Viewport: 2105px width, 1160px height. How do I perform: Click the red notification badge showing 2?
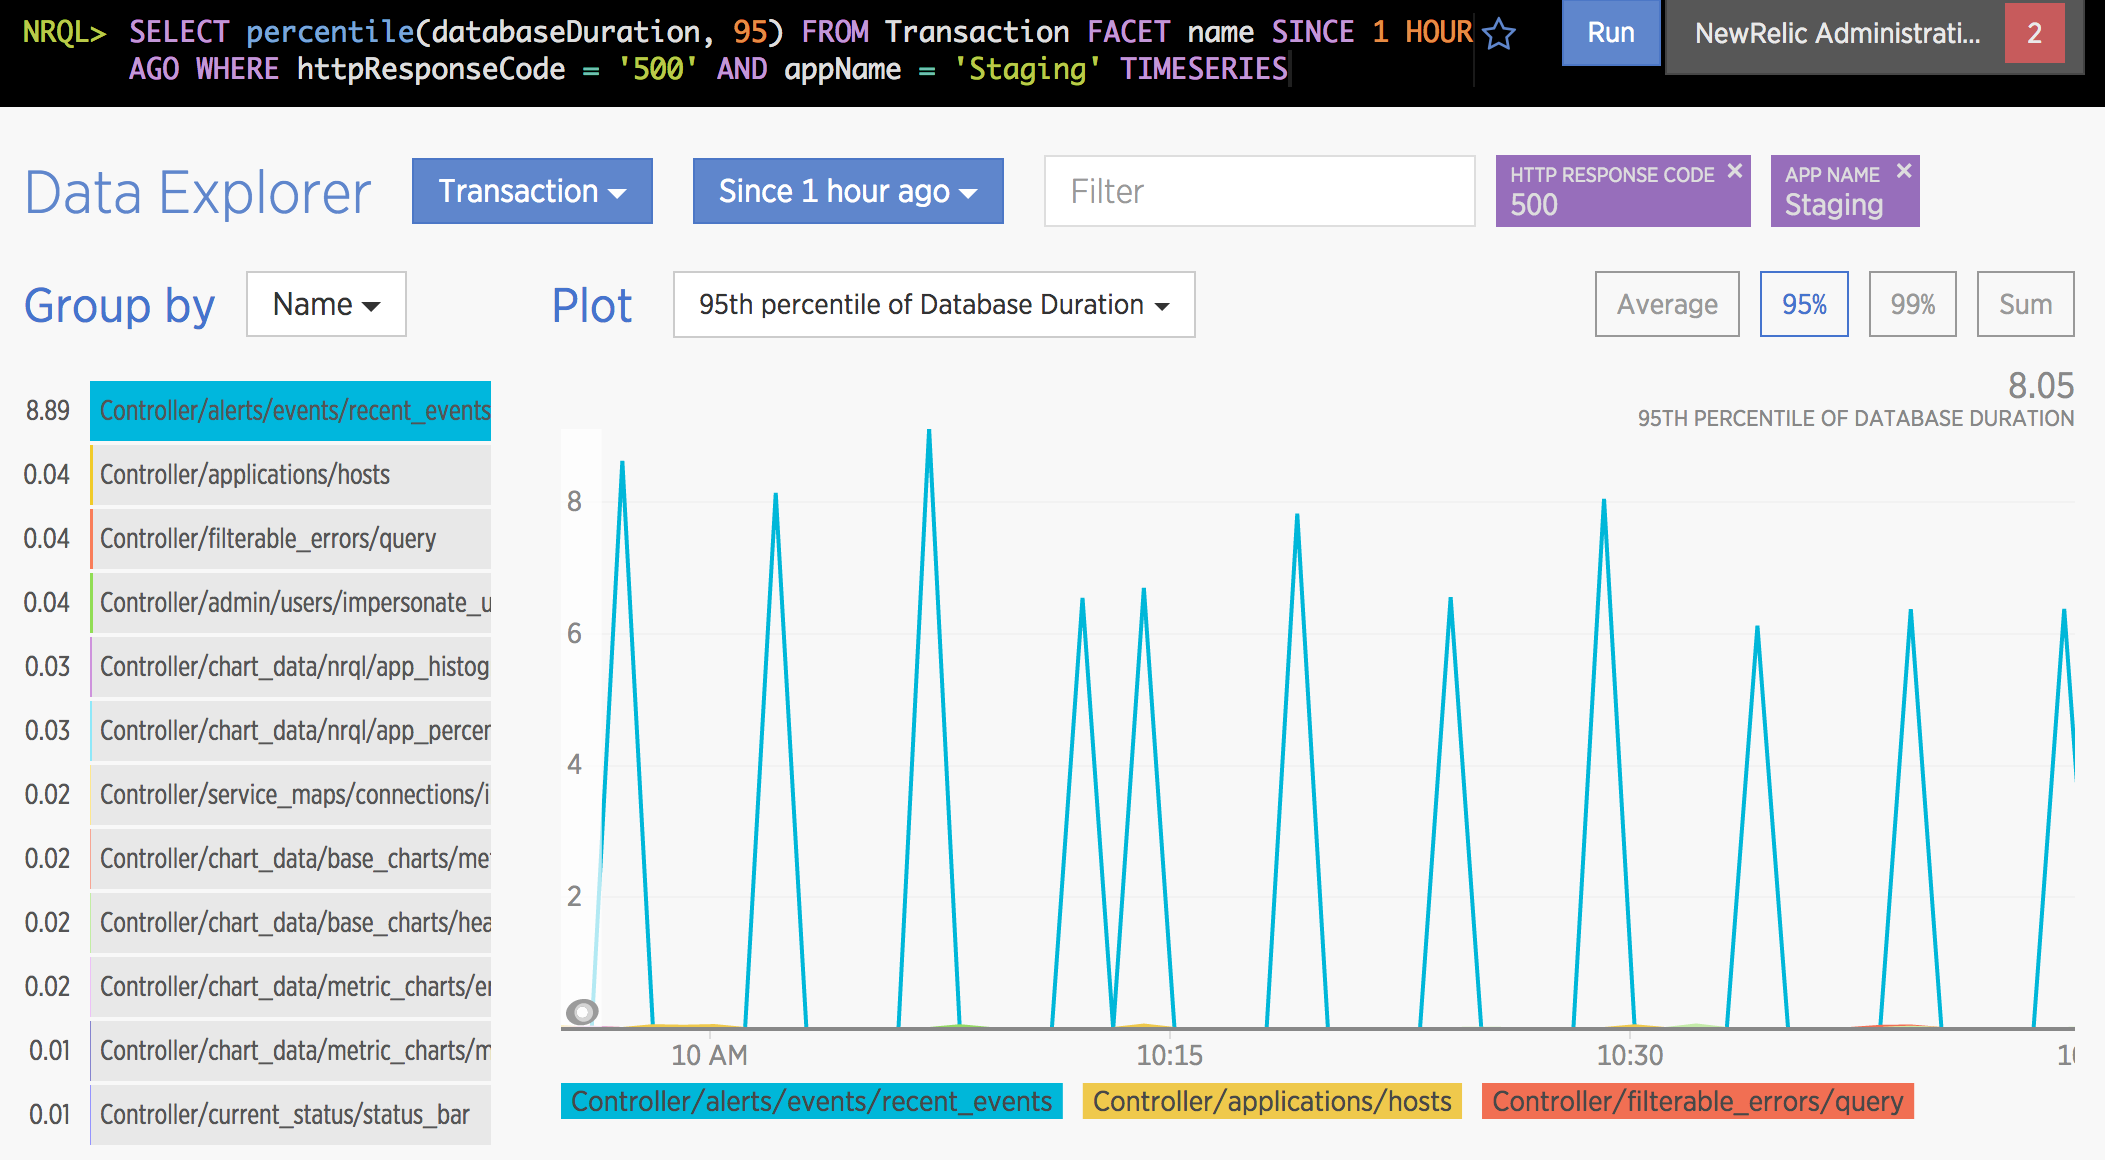pos(2034,33)
